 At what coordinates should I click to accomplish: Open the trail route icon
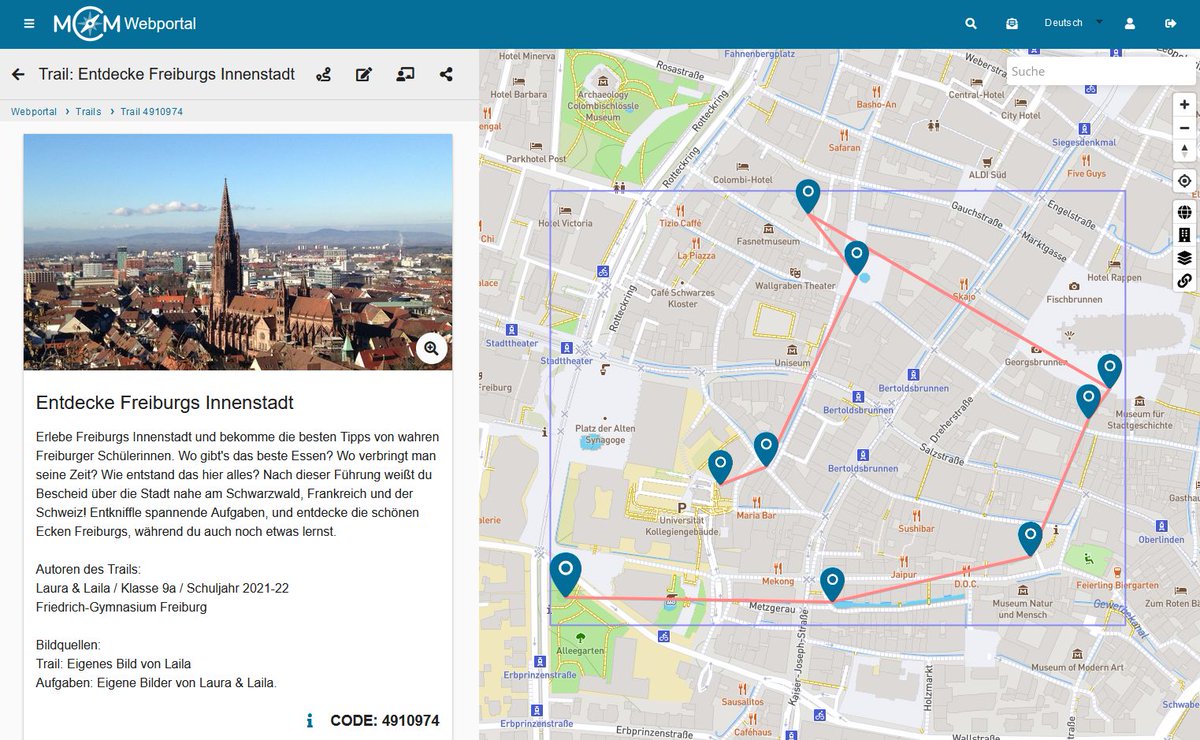pos(323,74)
